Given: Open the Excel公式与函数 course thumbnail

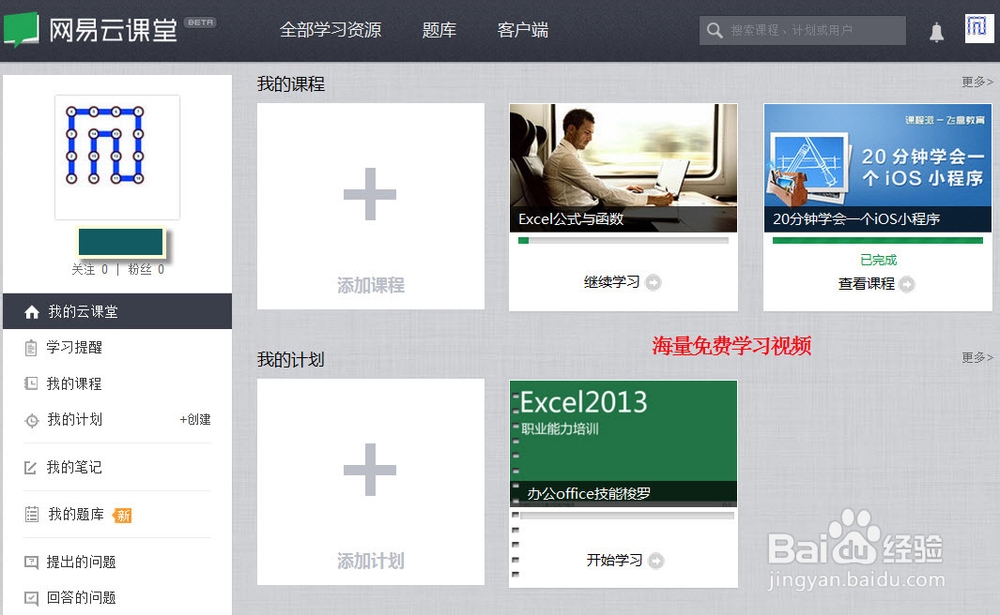Looking at the screenshot, I should pos(623,168).
